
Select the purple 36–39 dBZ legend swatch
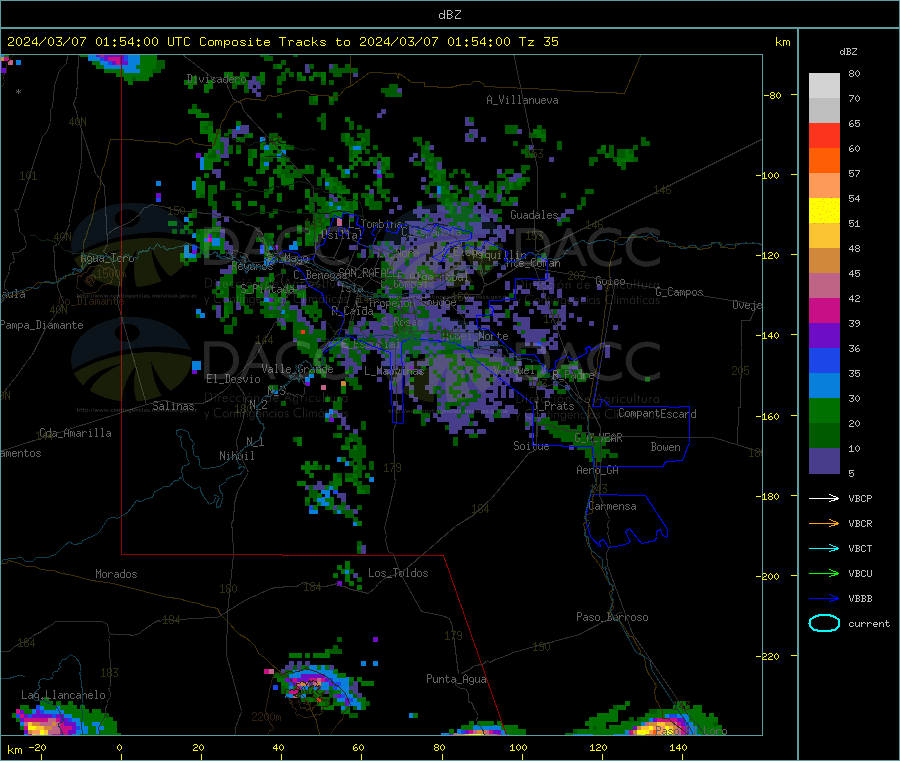pyautogui.click(x=824, y=336)
